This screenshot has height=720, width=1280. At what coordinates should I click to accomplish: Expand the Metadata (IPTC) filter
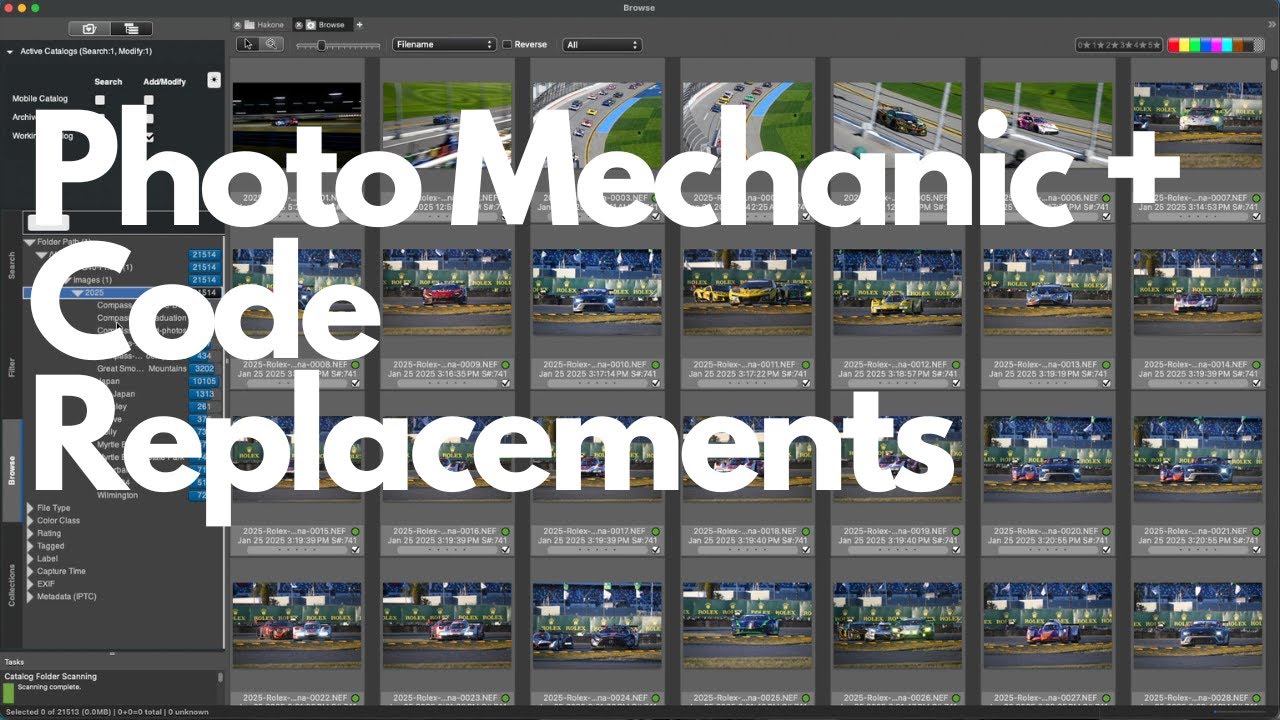point(30,597)
